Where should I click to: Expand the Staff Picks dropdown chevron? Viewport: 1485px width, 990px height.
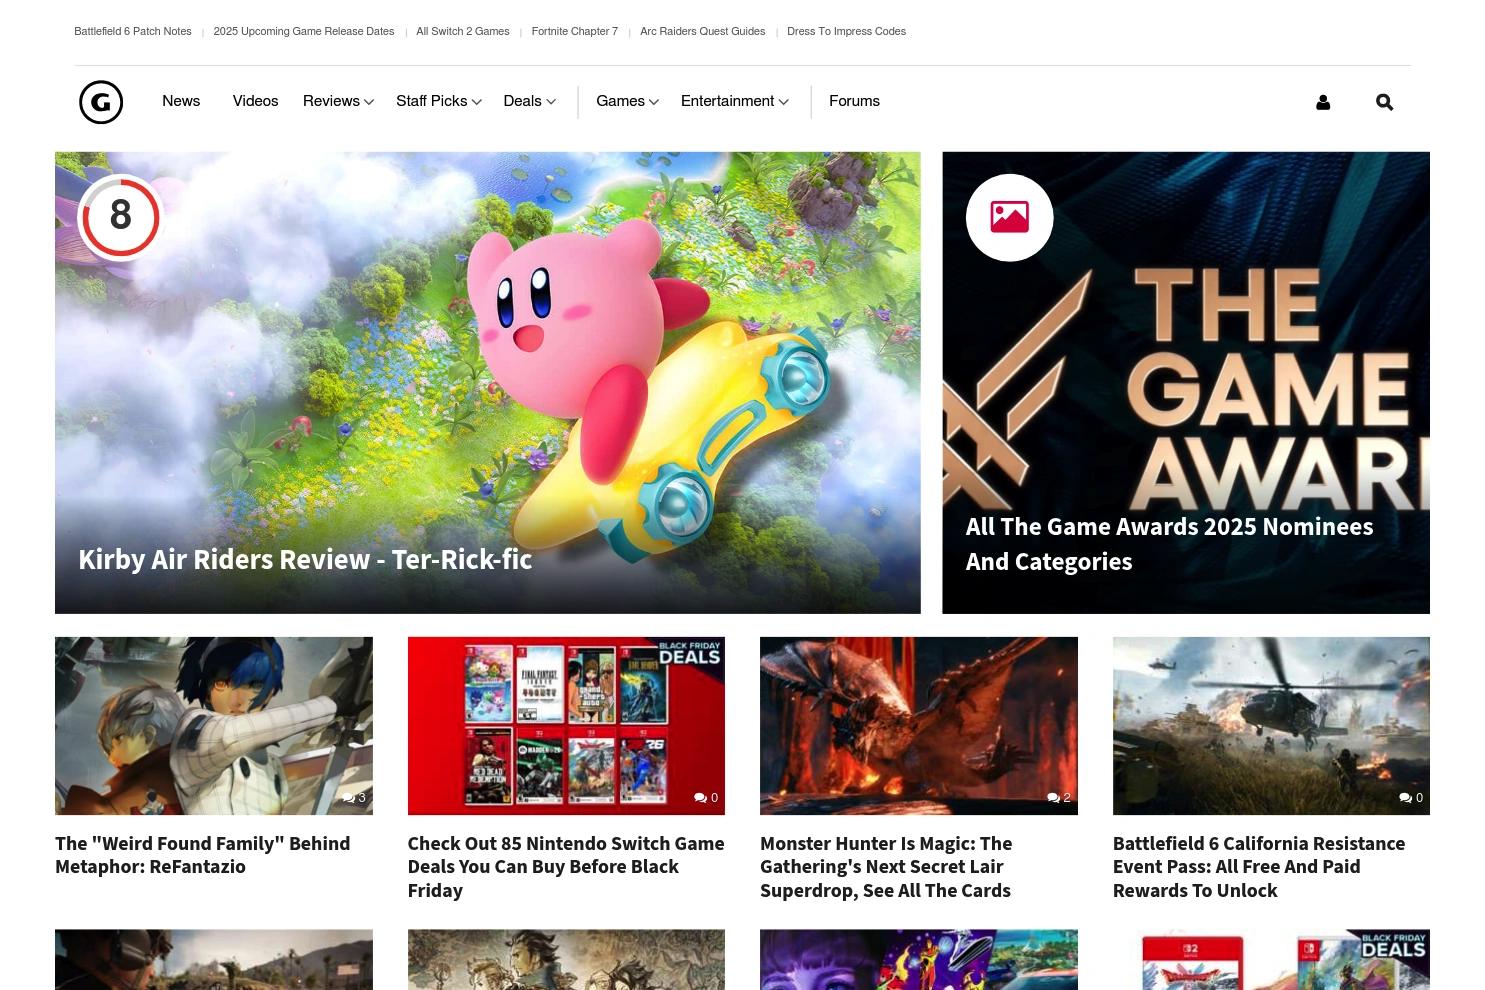click(x=476, y=102)
